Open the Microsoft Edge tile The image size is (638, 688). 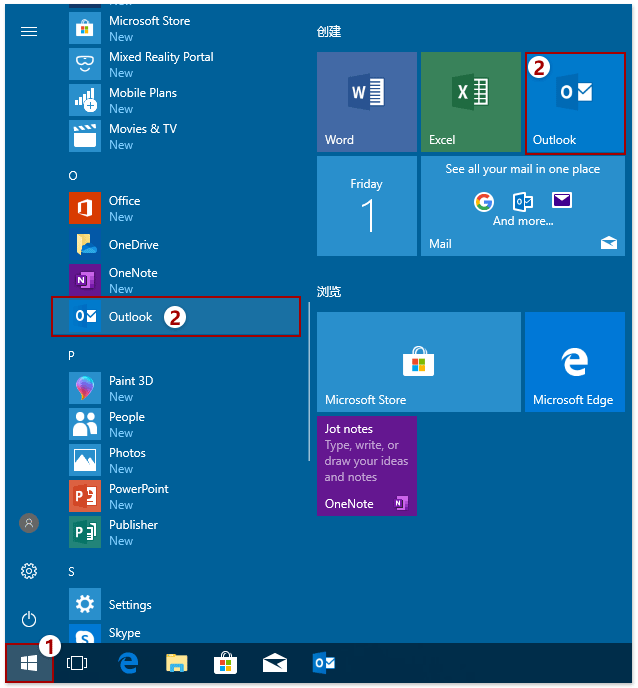pyautogui.click(x=574, y=362)
